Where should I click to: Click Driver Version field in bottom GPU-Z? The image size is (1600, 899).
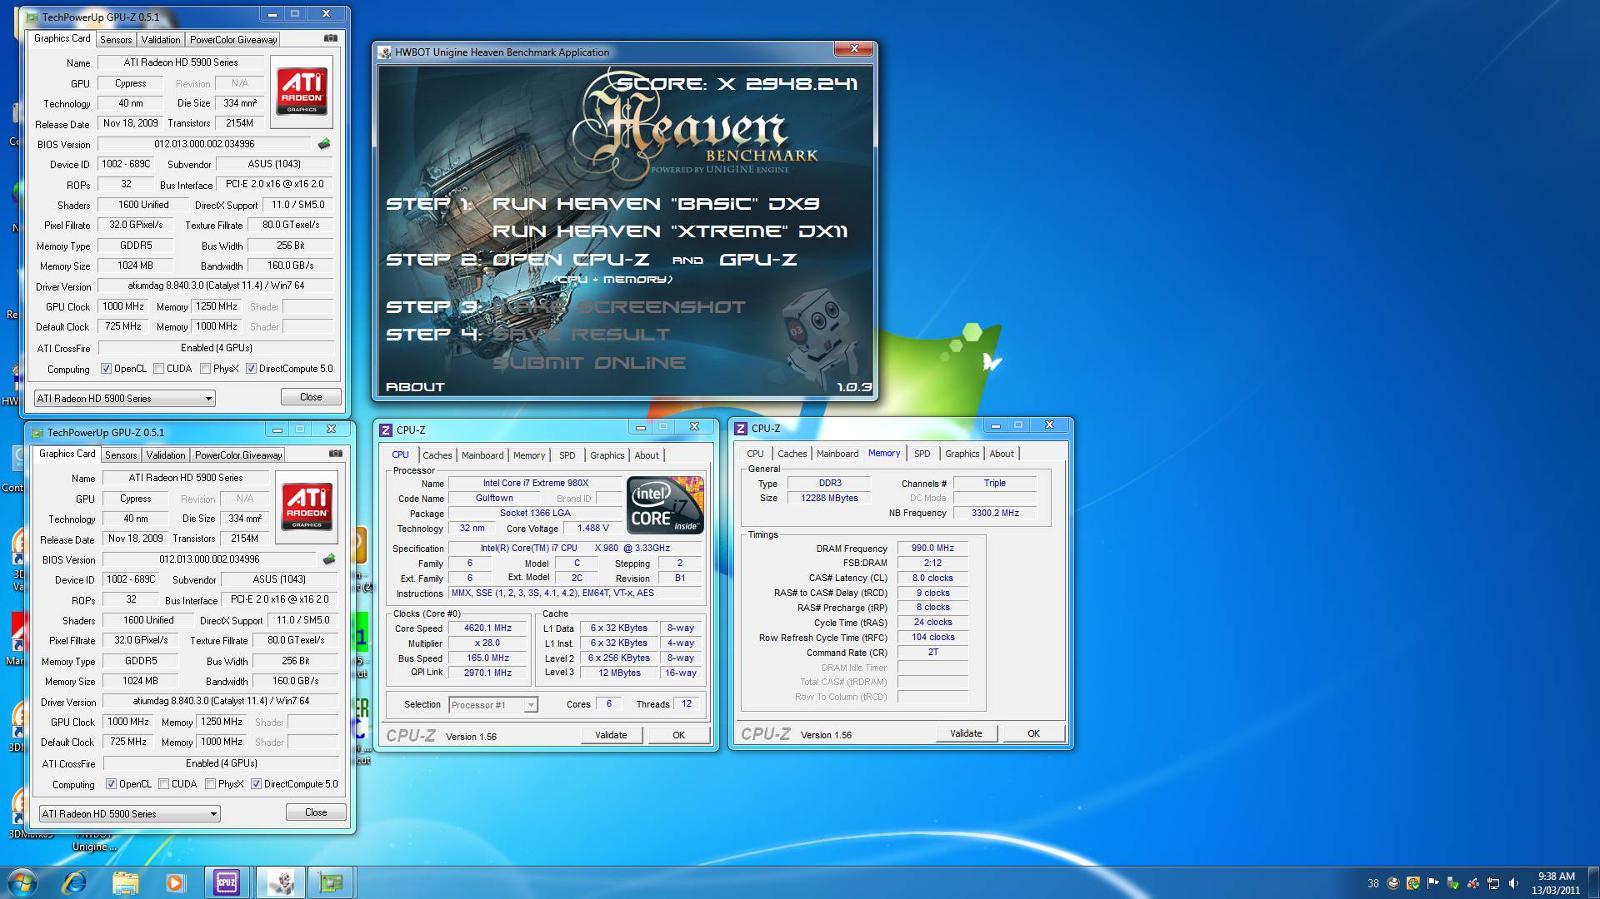tap(221, 701)
